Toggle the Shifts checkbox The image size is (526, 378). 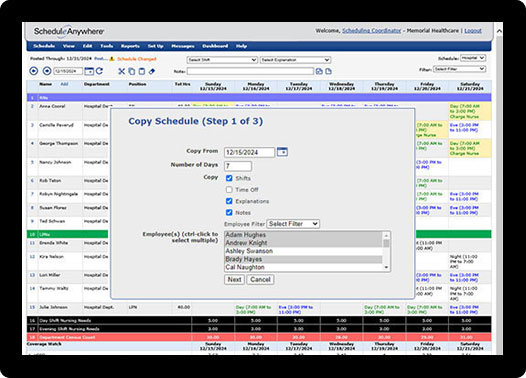point(229,178)
